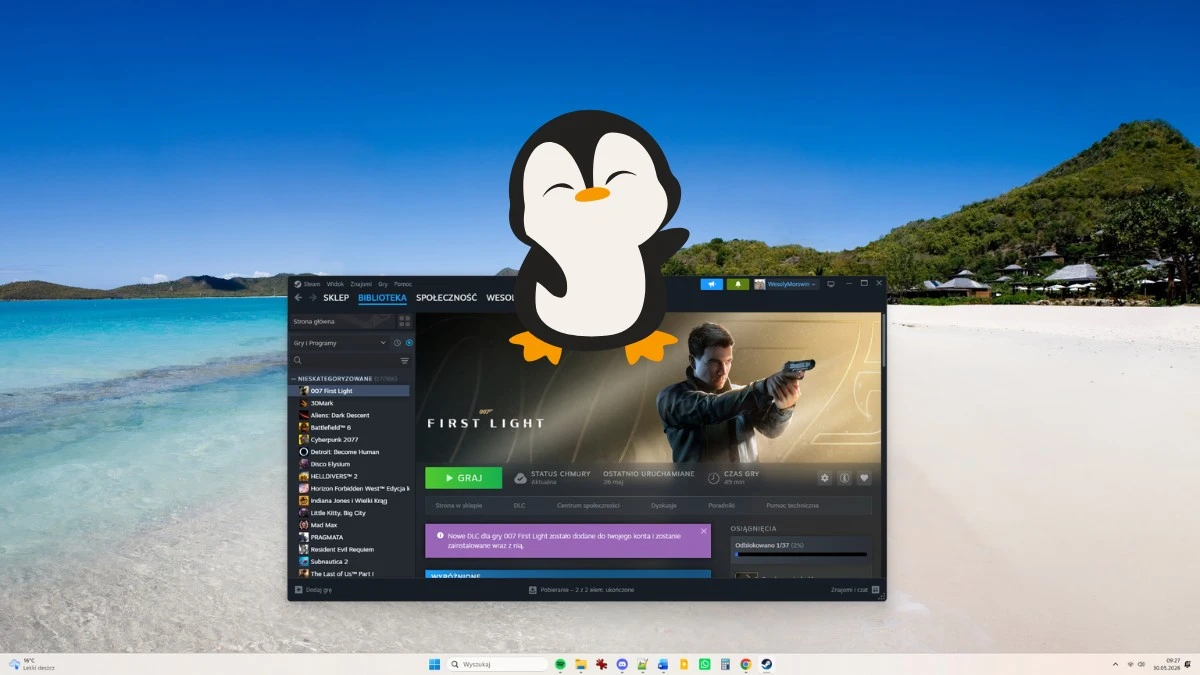Switch library to grid collections view icon
1200x675 pixels.
click(404, 321)
